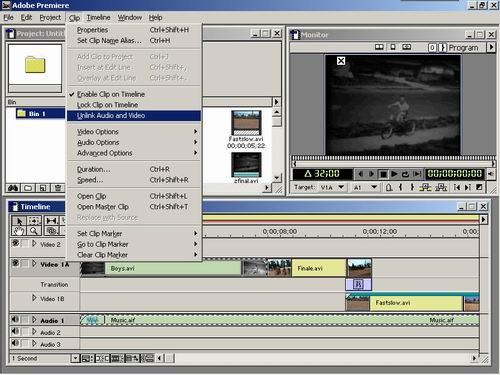
Task: Delete item with Project trash icon
Action: pyautogui.click(x=58, y=188)
